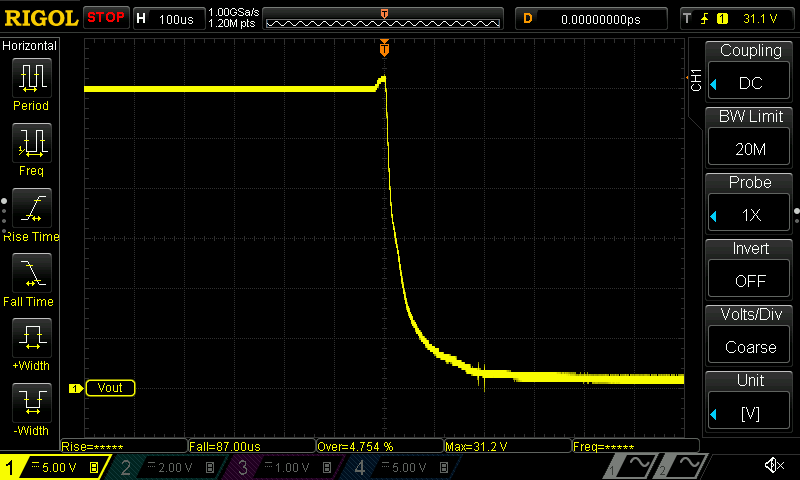
Task: Click the T marker in the memory overview bar
Action: [x=384, y=14]
